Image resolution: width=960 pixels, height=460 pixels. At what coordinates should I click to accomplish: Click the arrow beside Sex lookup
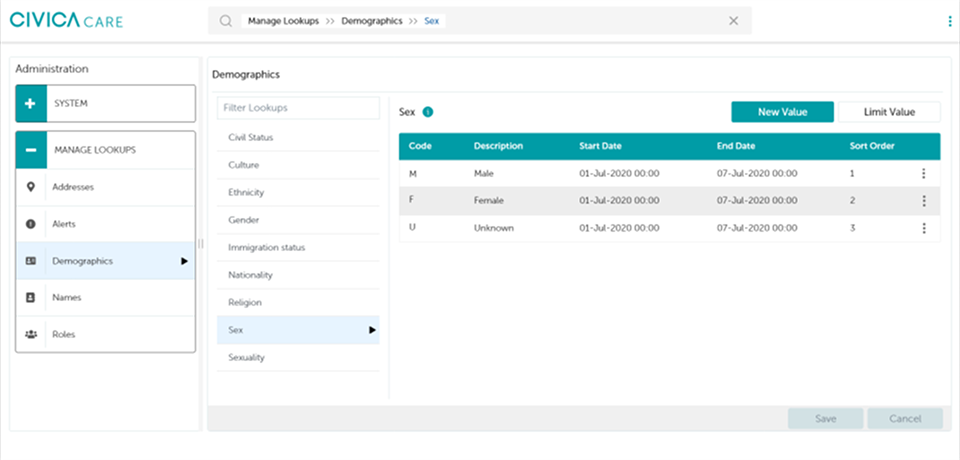[x=372, y=330]
